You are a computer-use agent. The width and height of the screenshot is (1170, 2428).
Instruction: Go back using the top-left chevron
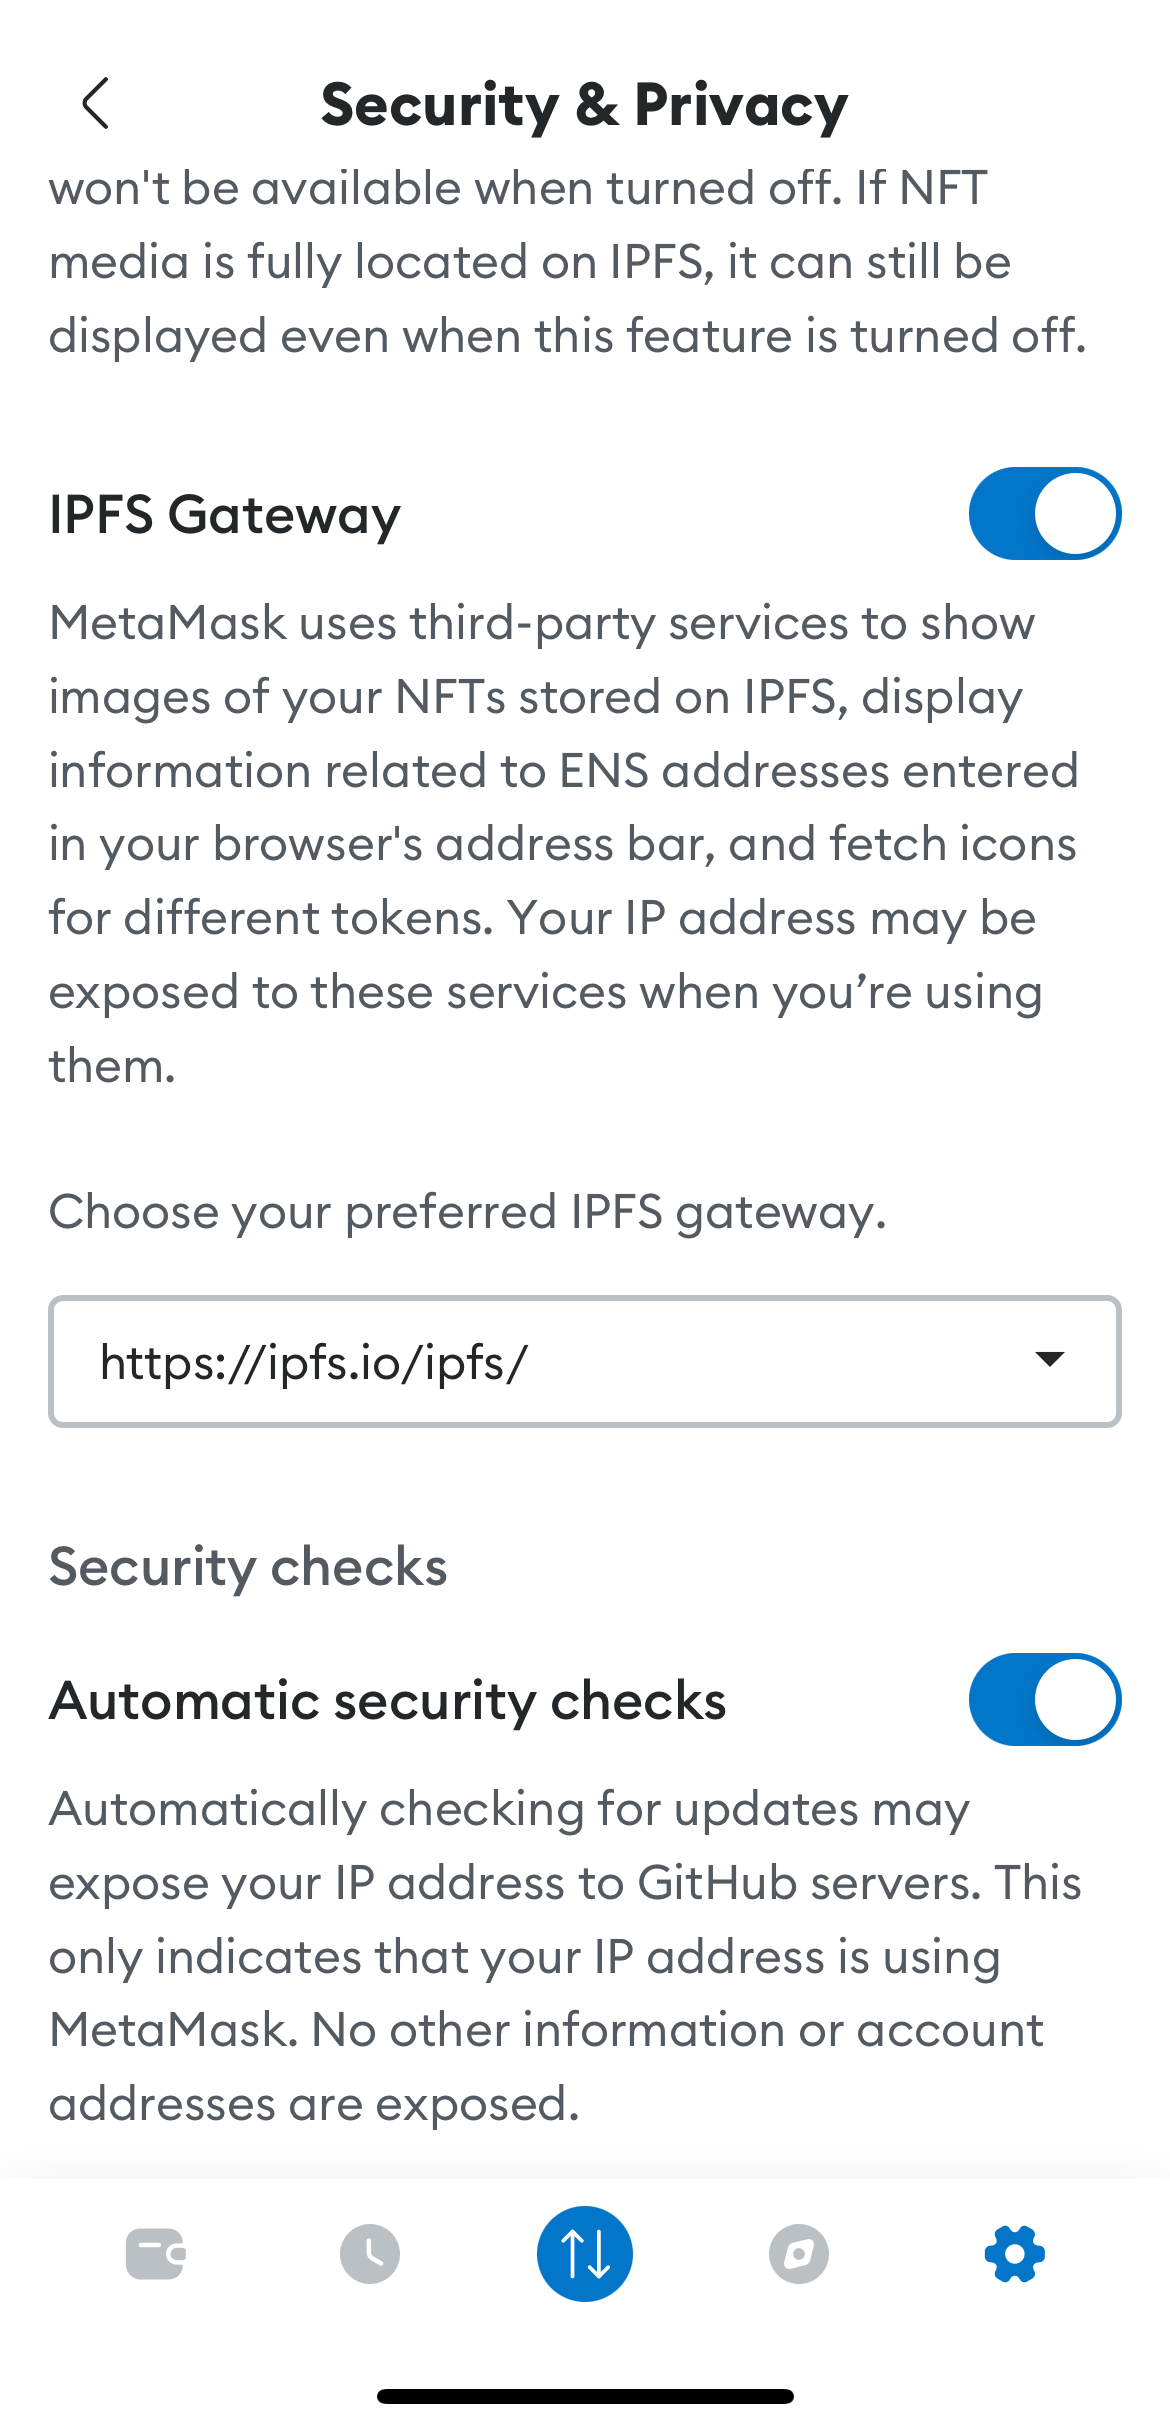click(x=95, y=104)
